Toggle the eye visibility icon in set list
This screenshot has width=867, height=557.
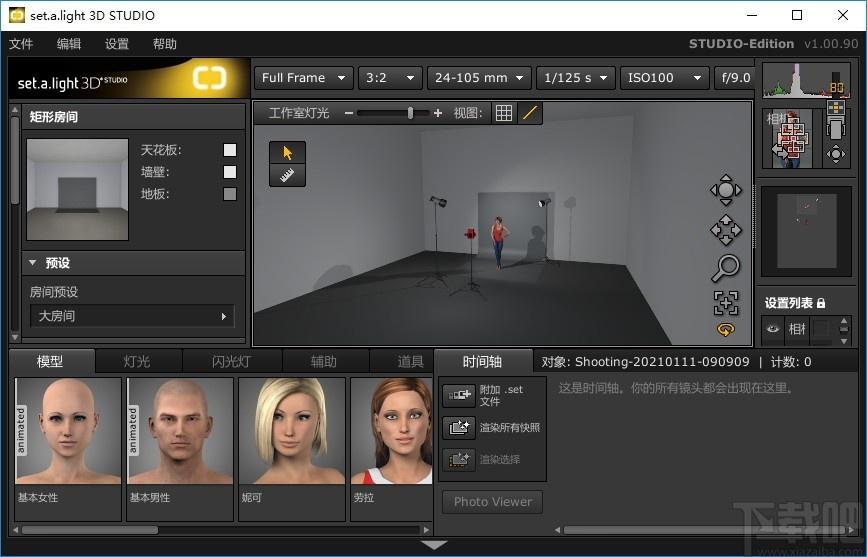(x=773, y=329)
